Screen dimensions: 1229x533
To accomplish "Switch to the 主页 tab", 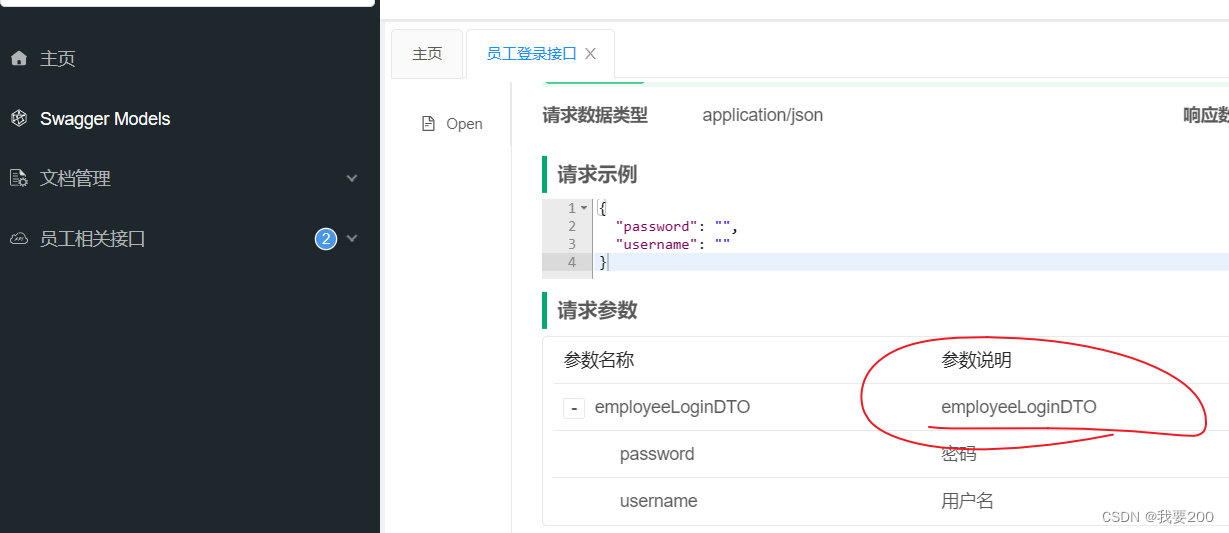I will [x=427, y=54].
